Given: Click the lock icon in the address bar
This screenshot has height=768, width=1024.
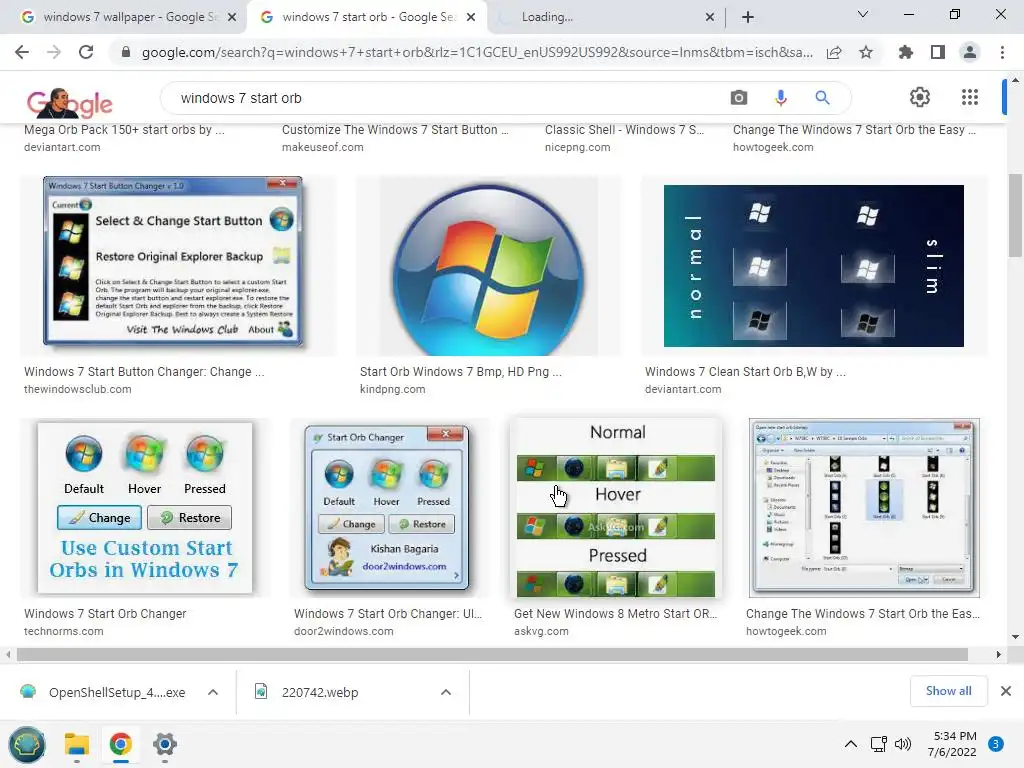Looking at the screenshot, I should tap(126, 52).
